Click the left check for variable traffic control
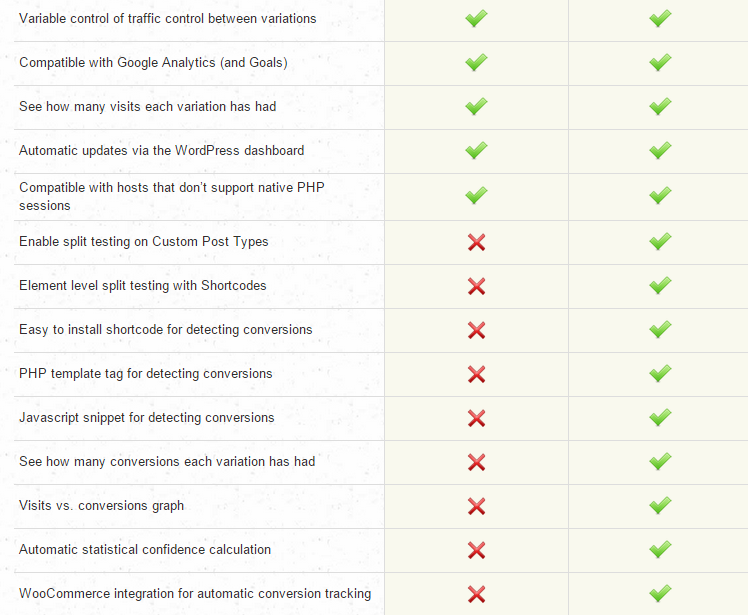748x615 pixels. click(476, 18)
